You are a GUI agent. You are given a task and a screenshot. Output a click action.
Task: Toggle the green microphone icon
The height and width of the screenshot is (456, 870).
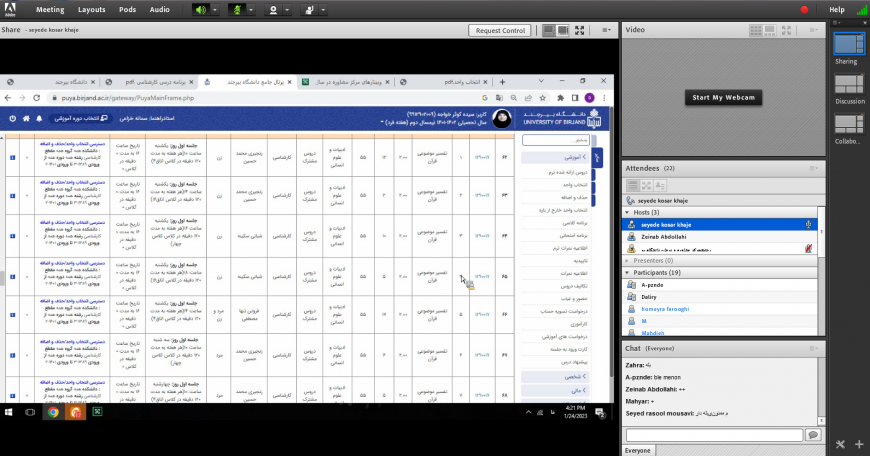[237, 9]
